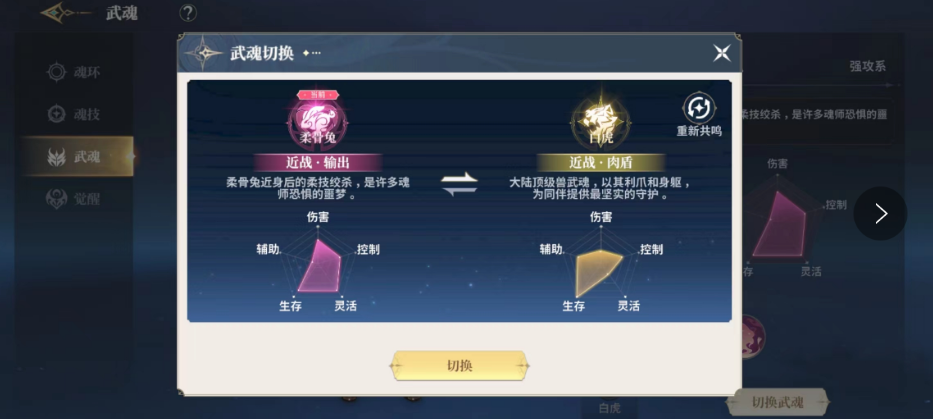Close the 武魂切换 dialog

coord(722,53)
